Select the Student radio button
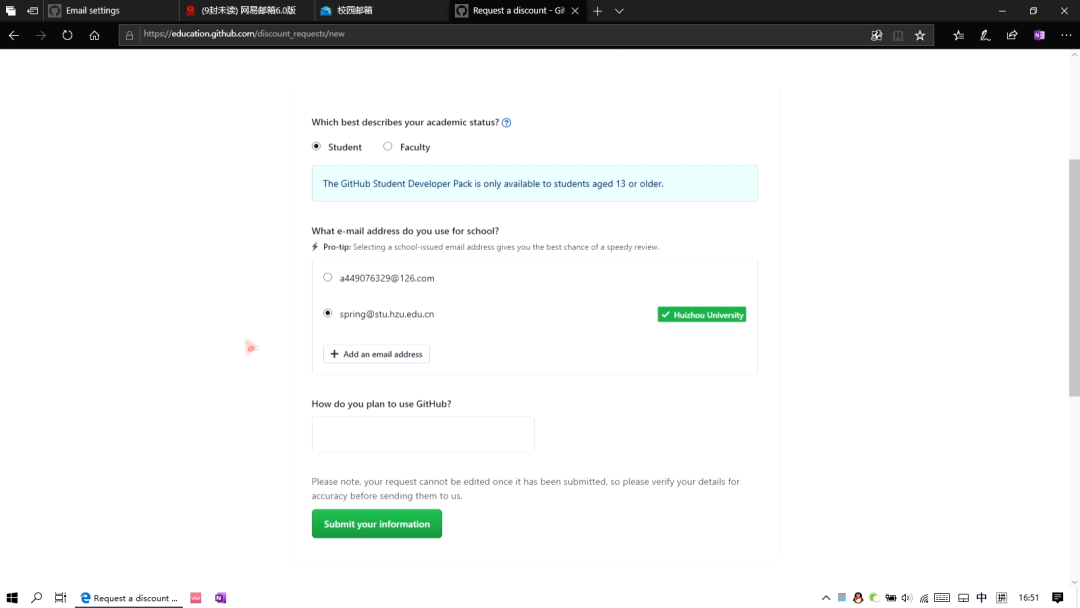1080x608 pixels. click(316, 146)
